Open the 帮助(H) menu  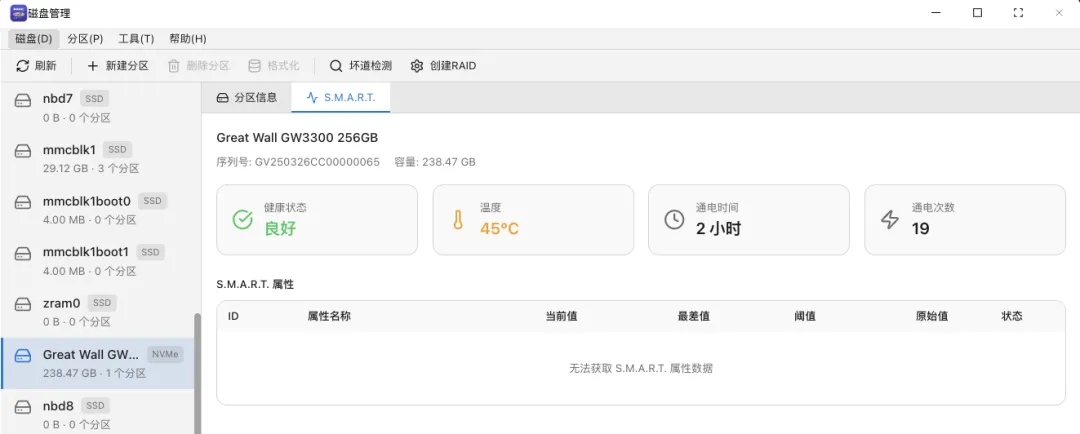coord(188,39)
